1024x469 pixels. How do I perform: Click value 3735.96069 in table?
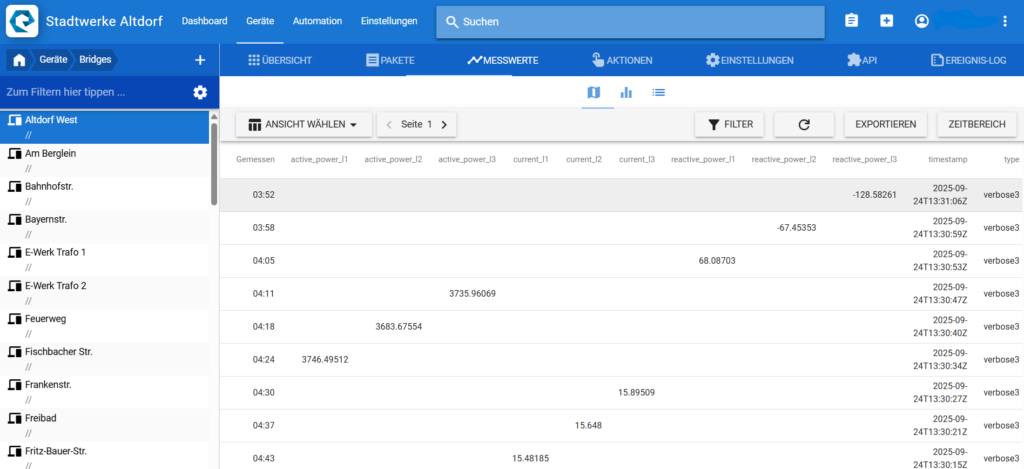472,293
